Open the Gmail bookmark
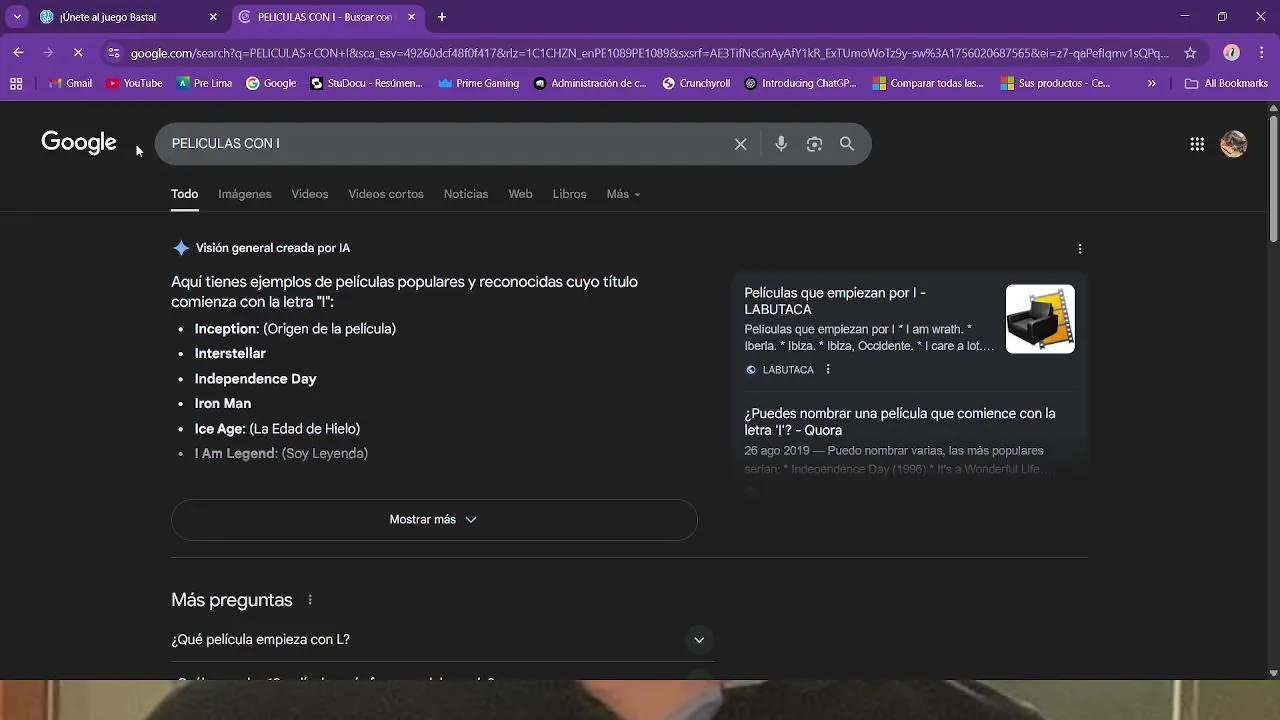Screen dimensions: 1280x720 tap(70, 83)
